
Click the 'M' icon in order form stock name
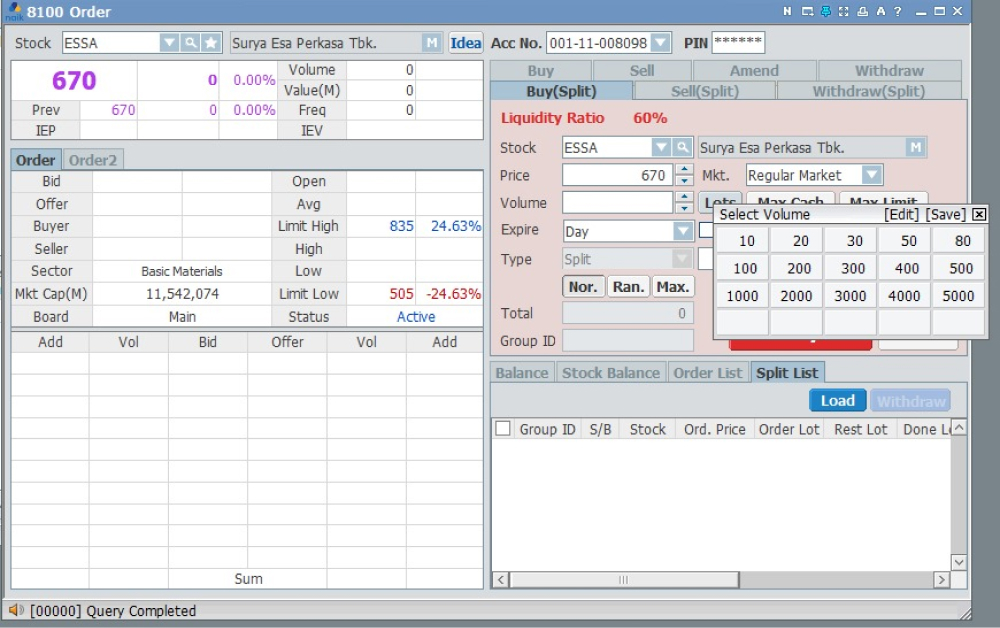click(x=915, y=148)
